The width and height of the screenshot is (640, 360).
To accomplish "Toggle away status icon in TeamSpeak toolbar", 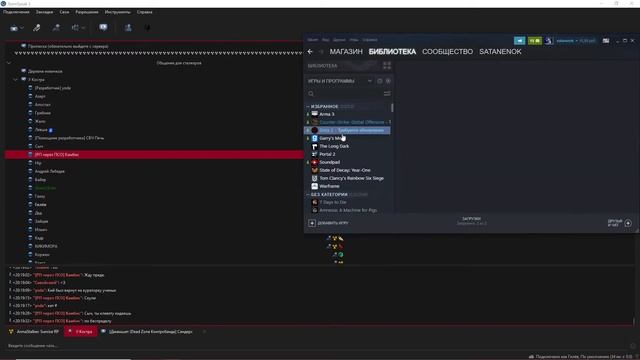I will coord(56,28).
